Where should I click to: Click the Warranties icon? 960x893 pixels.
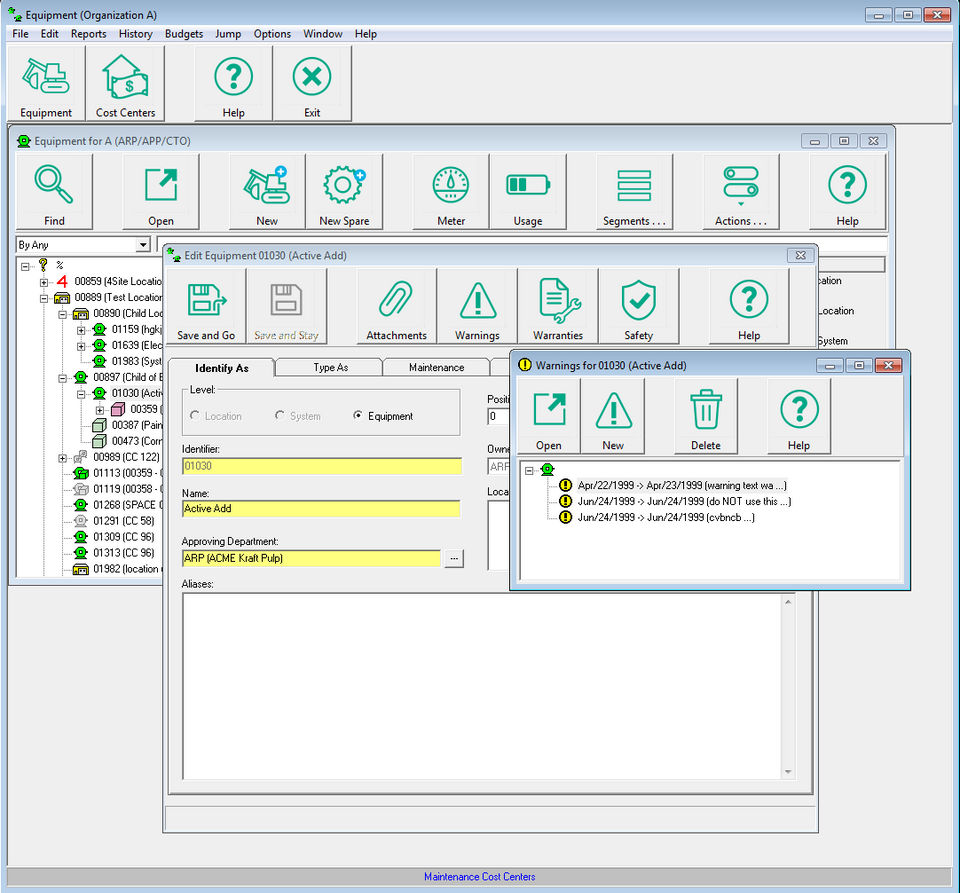point(557,307)
